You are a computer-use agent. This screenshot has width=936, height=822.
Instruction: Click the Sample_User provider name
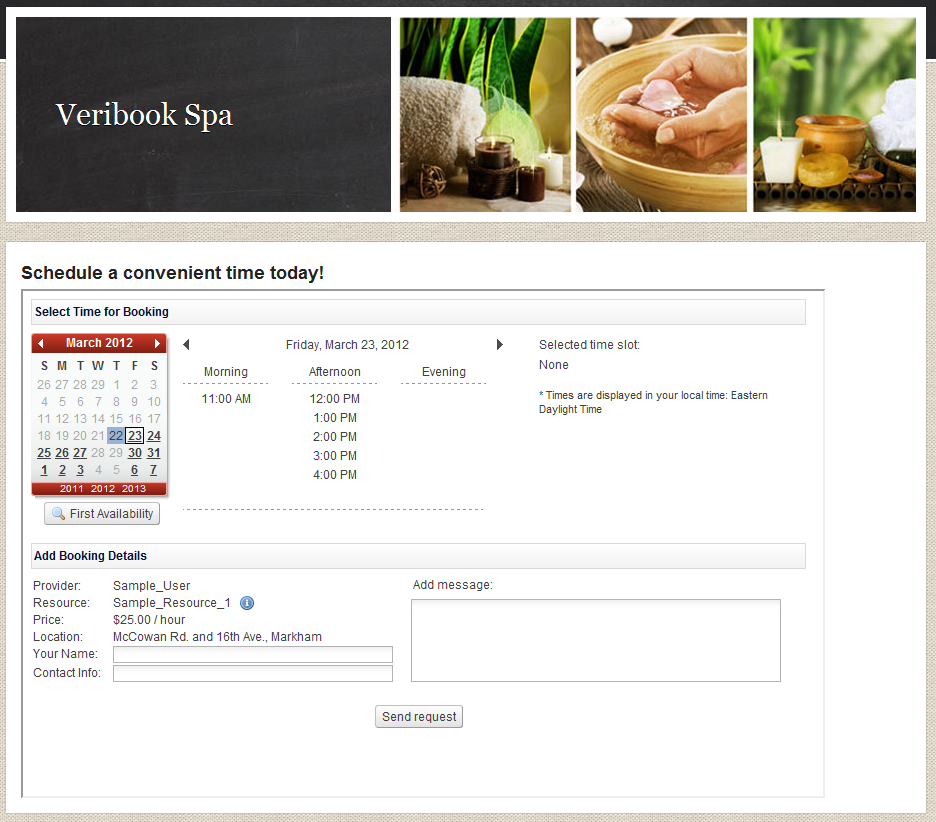(x=152, y=586)
